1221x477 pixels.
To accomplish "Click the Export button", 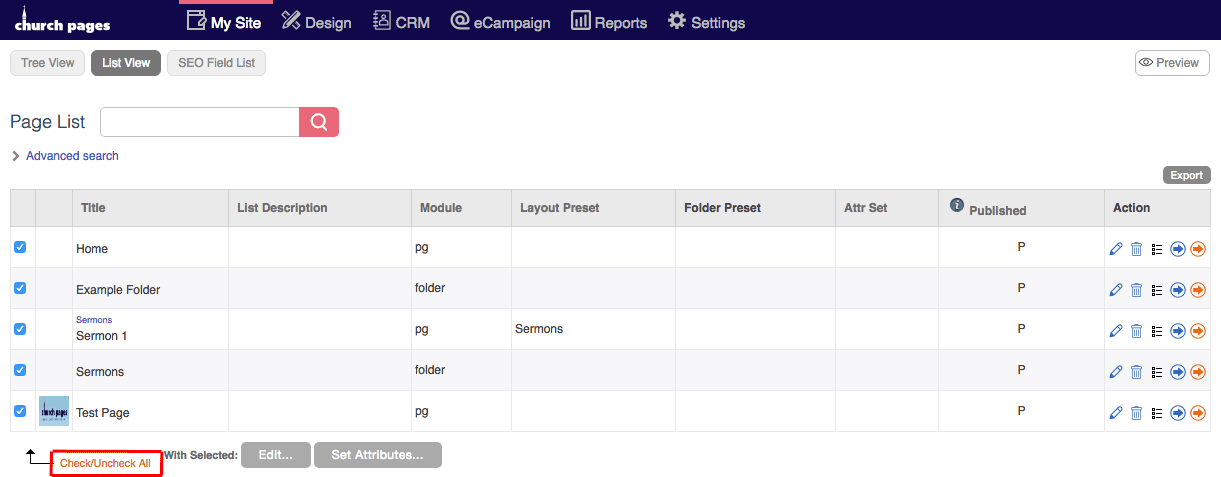I will [x=1186, y=175].
